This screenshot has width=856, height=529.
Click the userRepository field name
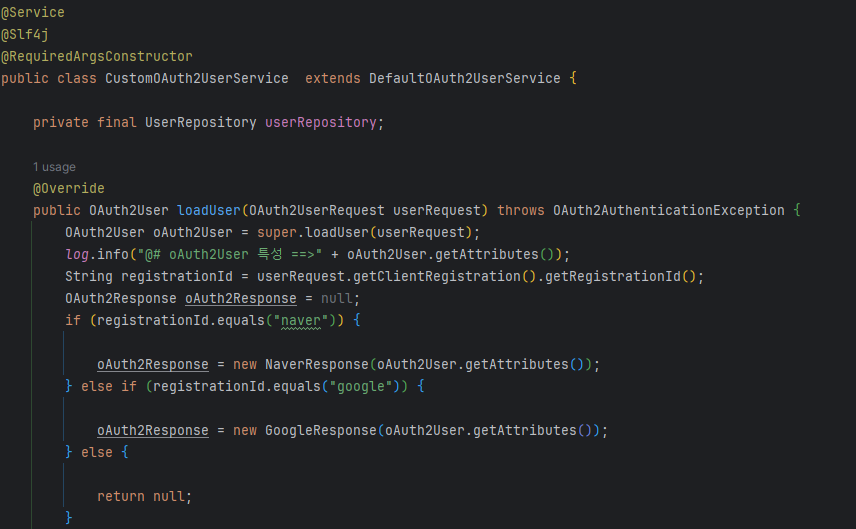pyautogui.click(x=320, y=122)
